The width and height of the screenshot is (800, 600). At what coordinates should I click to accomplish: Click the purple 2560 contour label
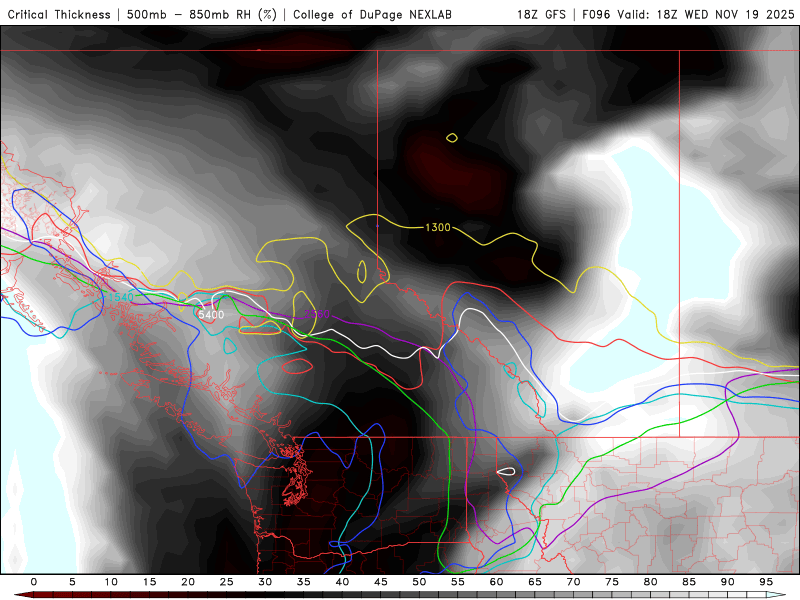point(317,314)
